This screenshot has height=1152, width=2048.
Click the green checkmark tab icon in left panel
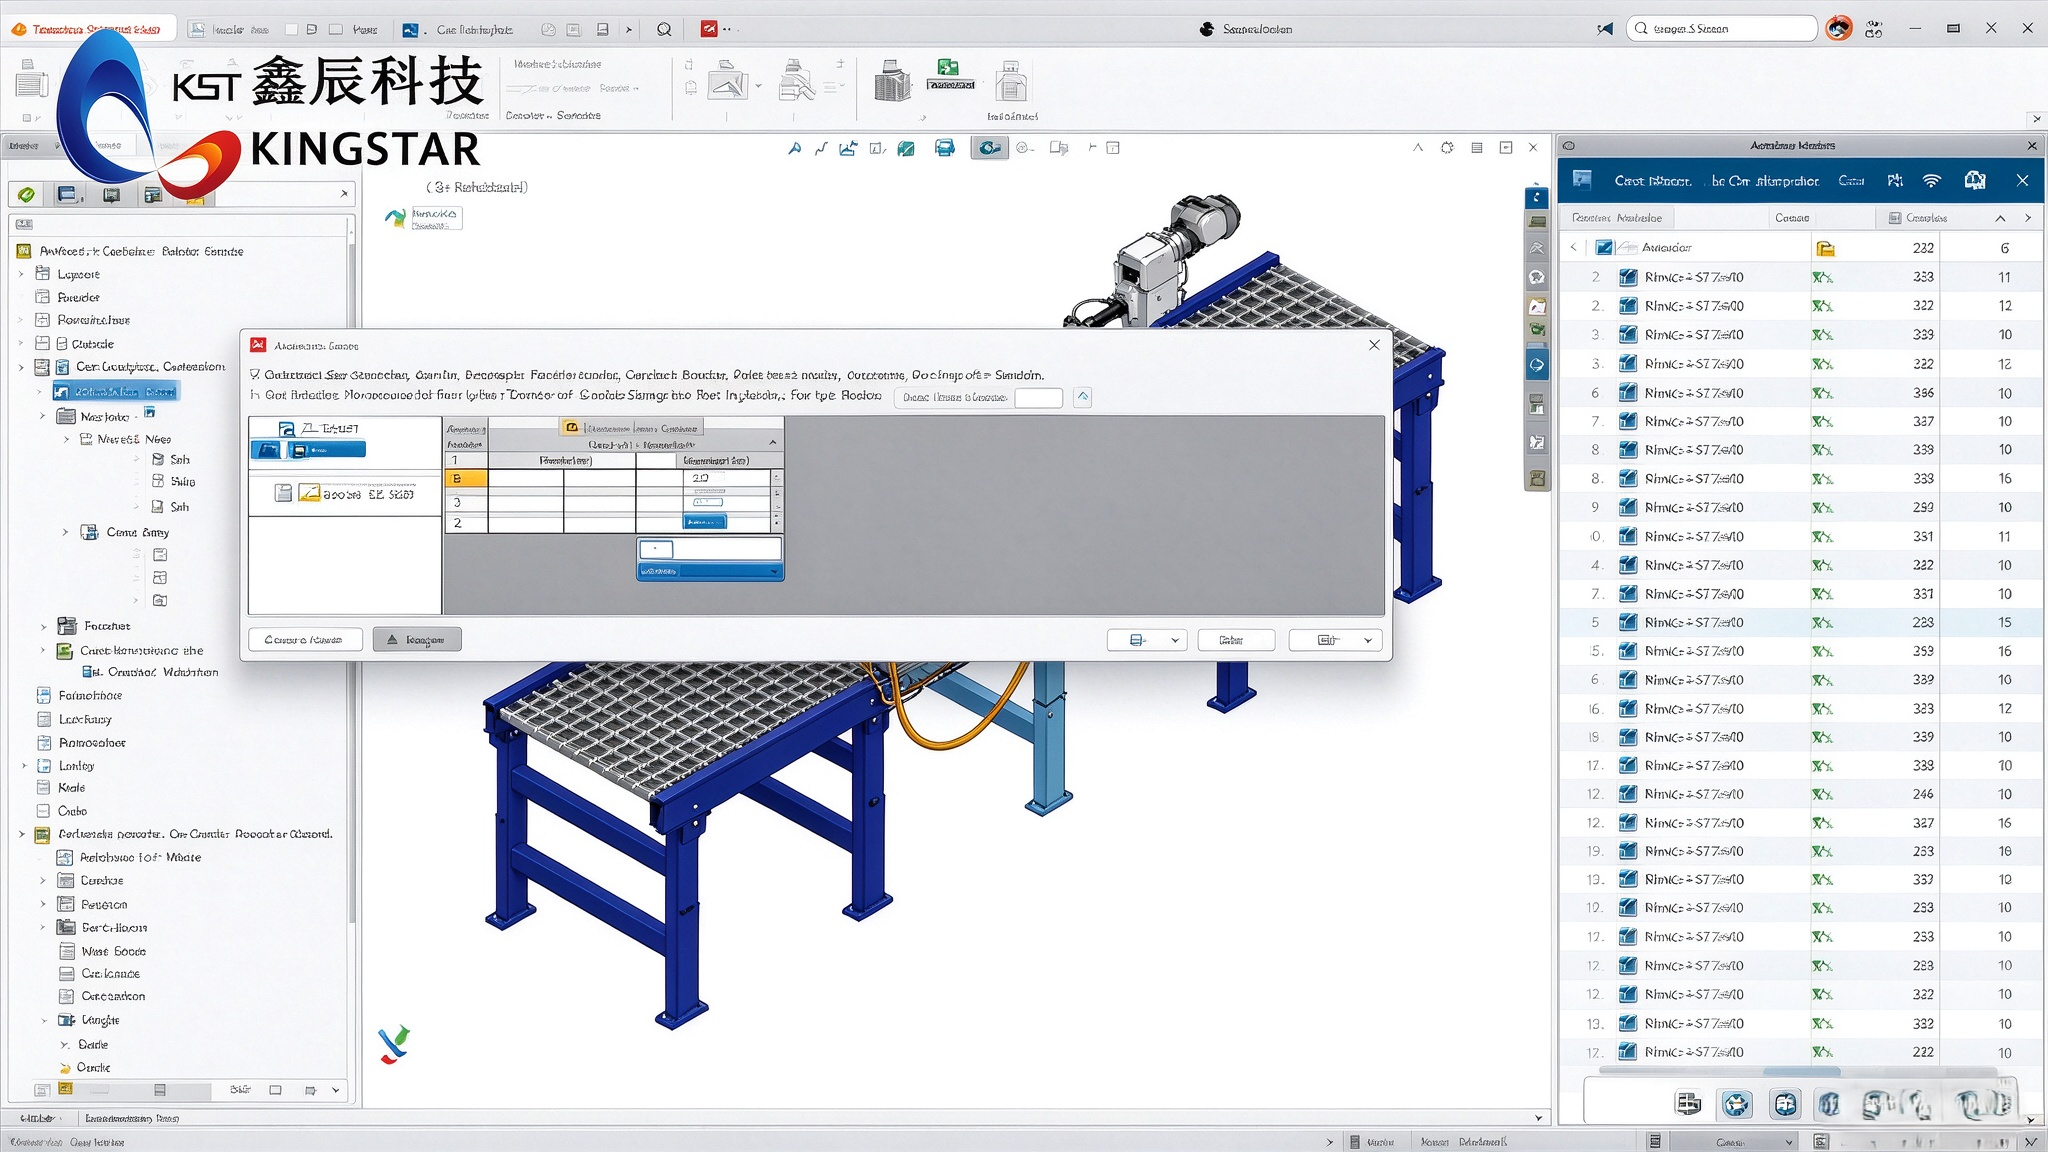[x=27, y=194]
